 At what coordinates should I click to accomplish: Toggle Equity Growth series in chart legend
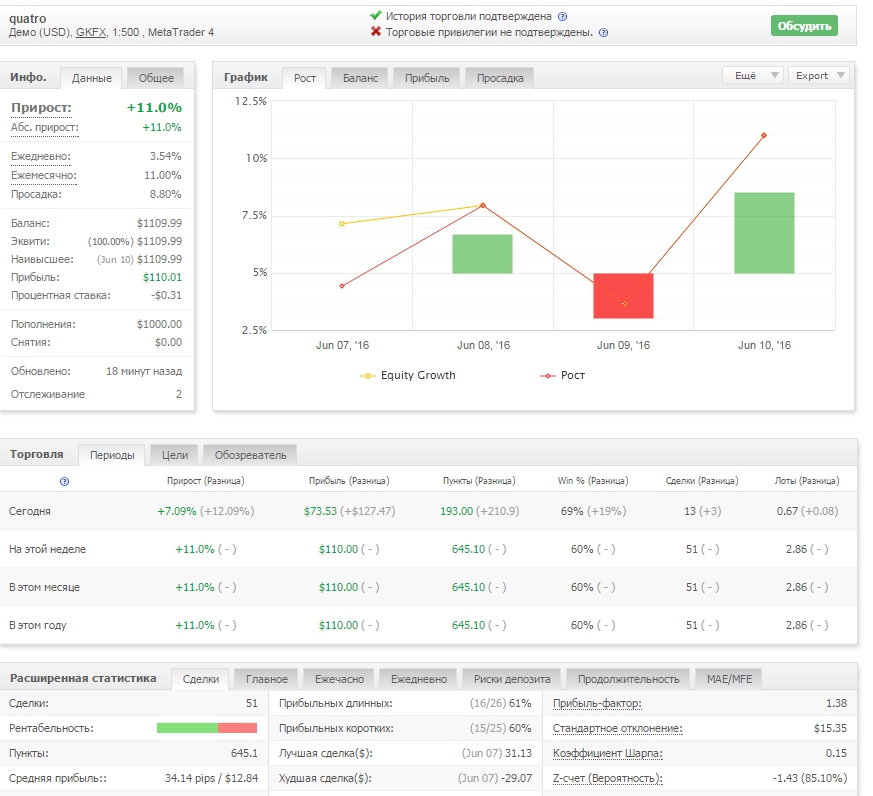click(x=408, y=376)
